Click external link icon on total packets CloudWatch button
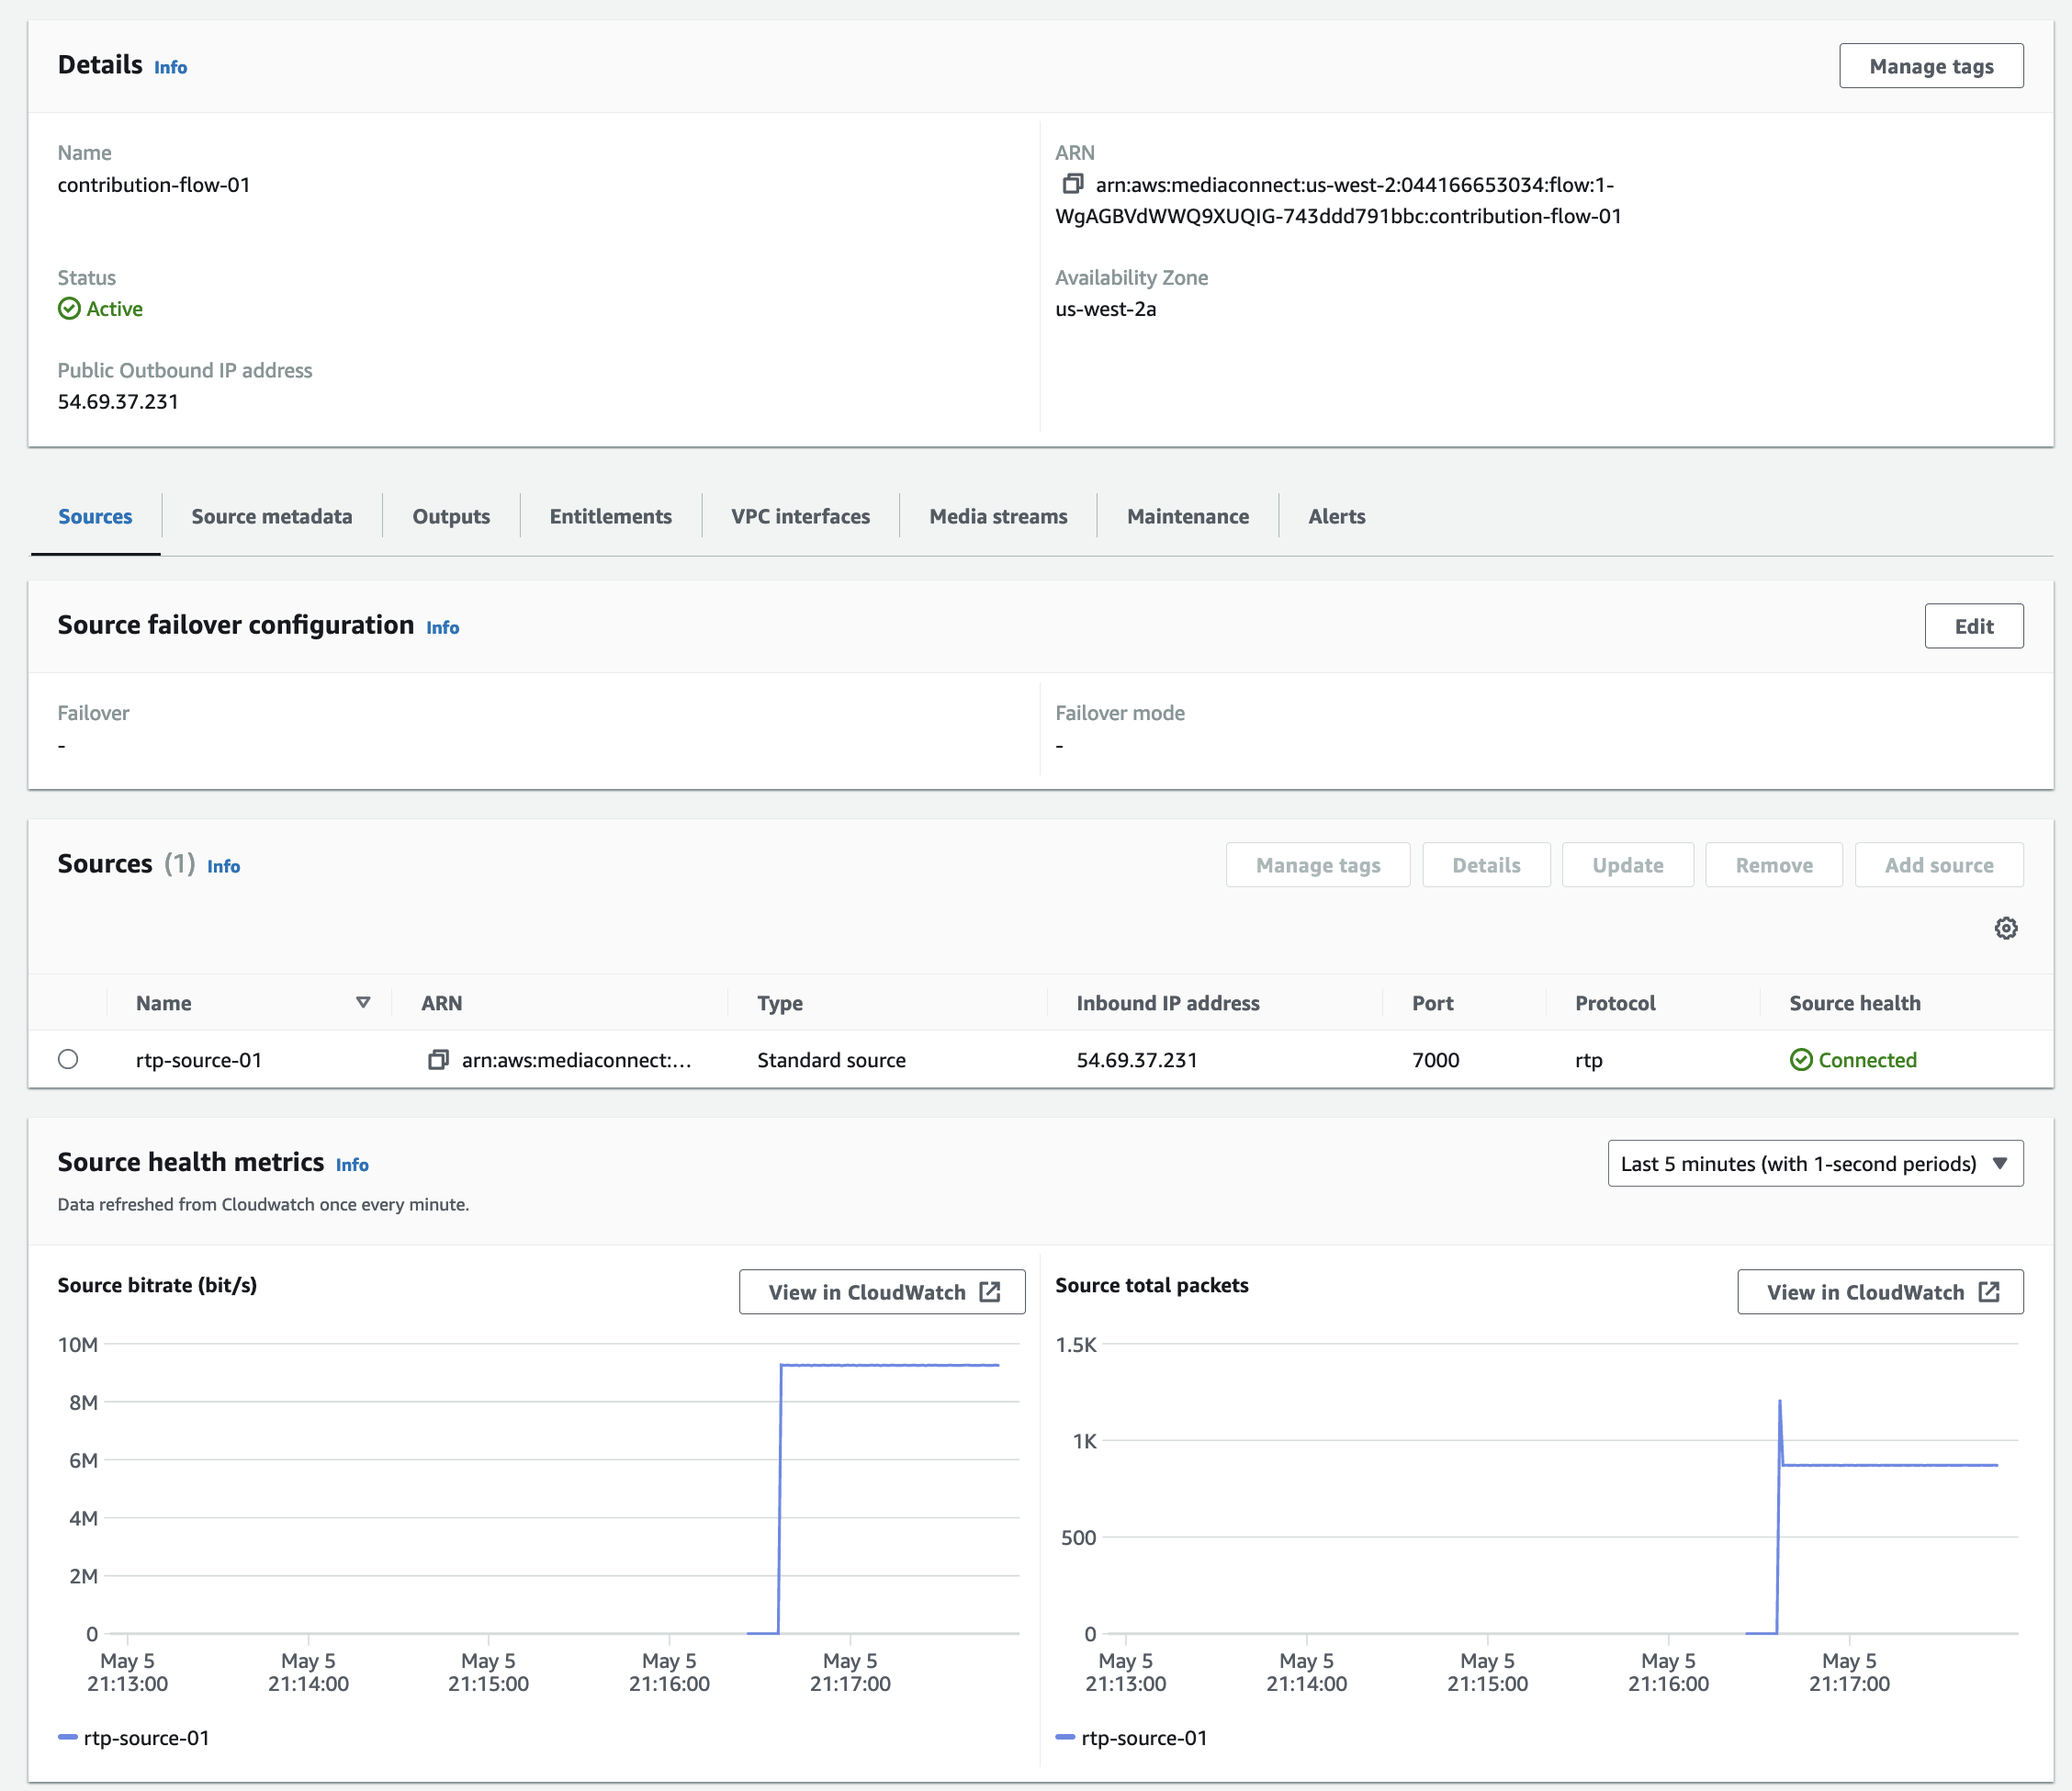This screenshot has width=2072, height=1791. coord(1989,1292)
